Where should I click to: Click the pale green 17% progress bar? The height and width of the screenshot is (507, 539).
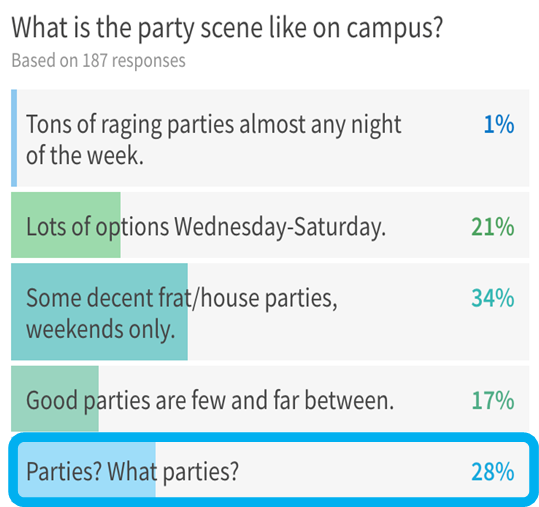55,398
